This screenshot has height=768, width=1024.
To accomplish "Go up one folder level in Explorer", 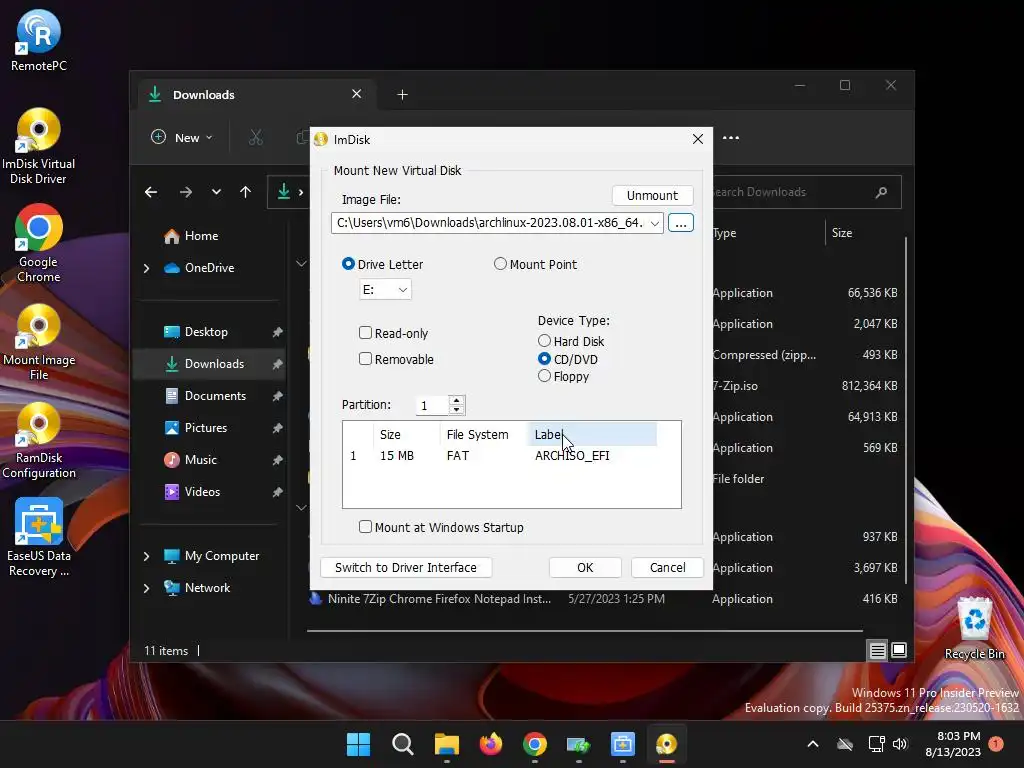I will click(246, 192).
